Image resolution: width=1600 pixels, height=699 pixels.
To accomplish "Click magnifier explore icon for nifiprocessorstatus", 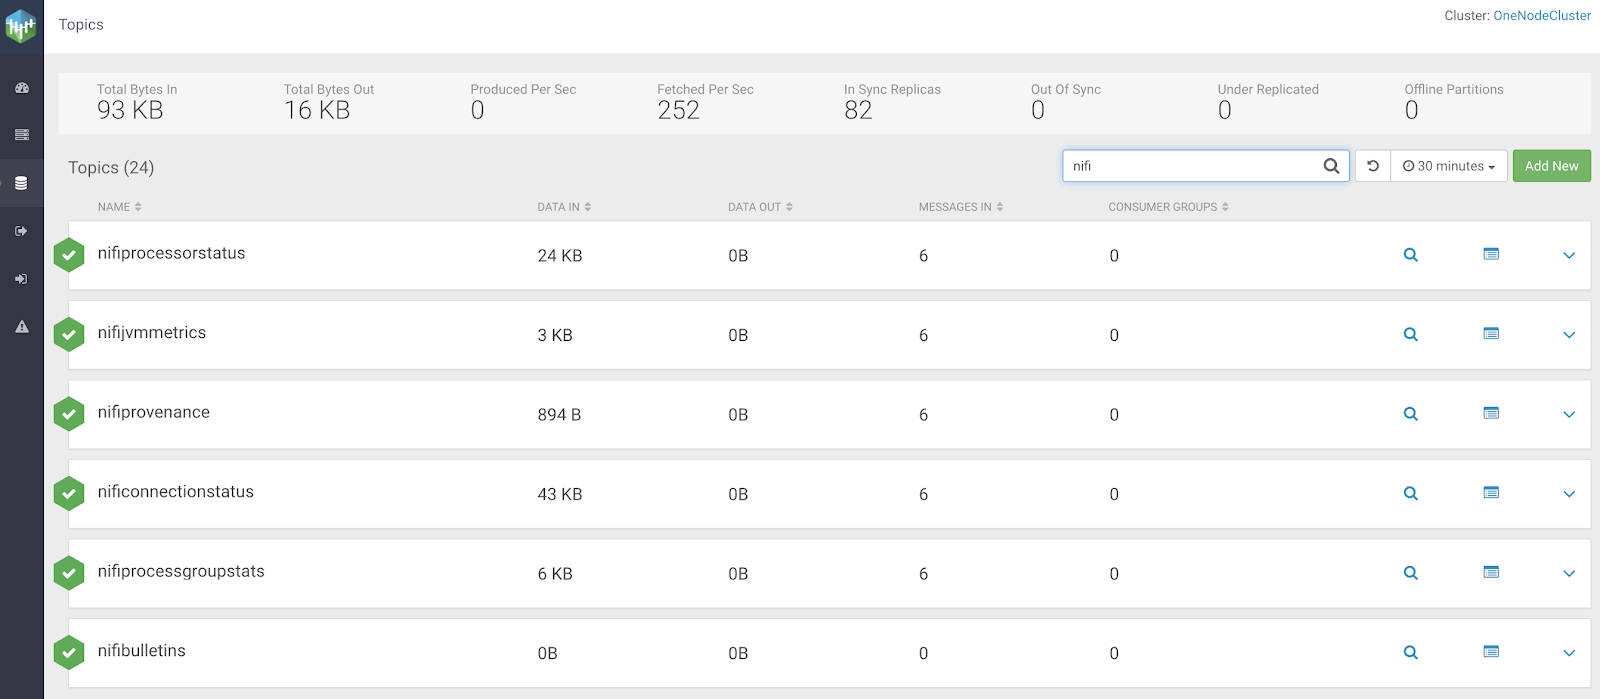I will 1410,255.
